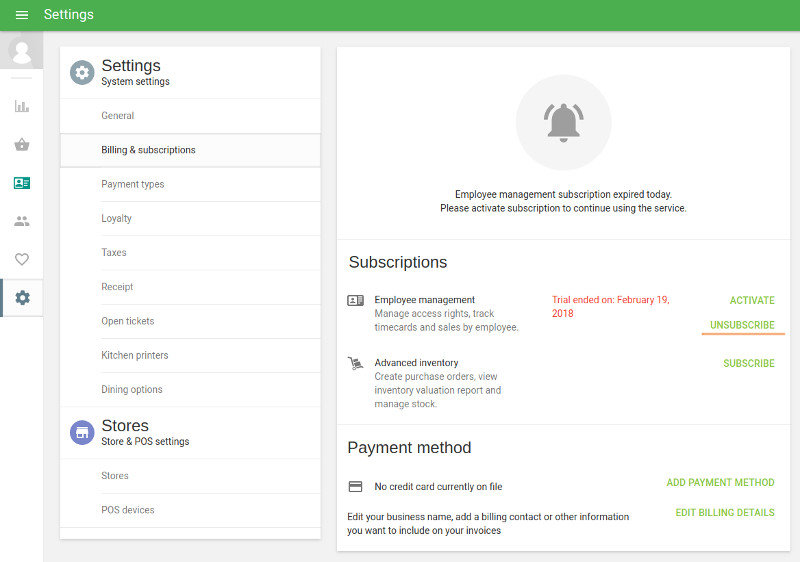The width and height of the screenshot is (800, 562).
Task: Select General settings menu item
Action: (118, 116)
